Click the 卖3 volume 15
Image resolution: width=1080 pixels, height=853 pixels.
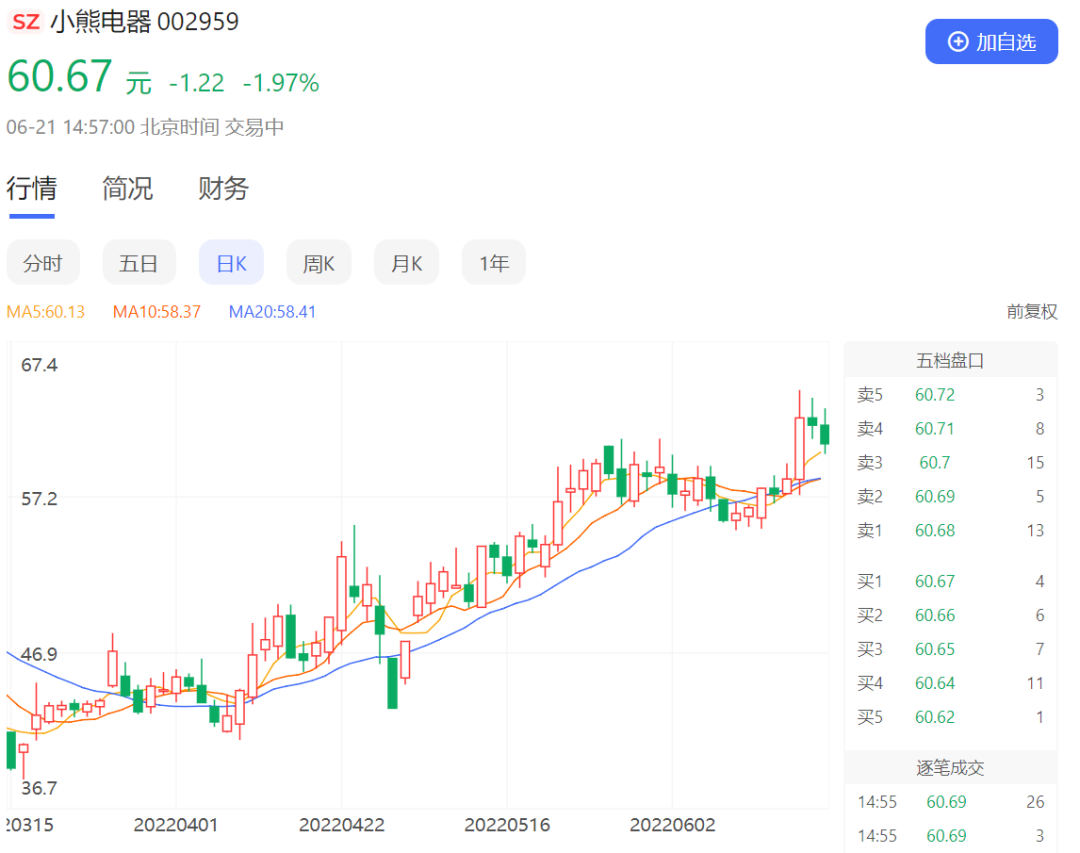click(1035, 462)
